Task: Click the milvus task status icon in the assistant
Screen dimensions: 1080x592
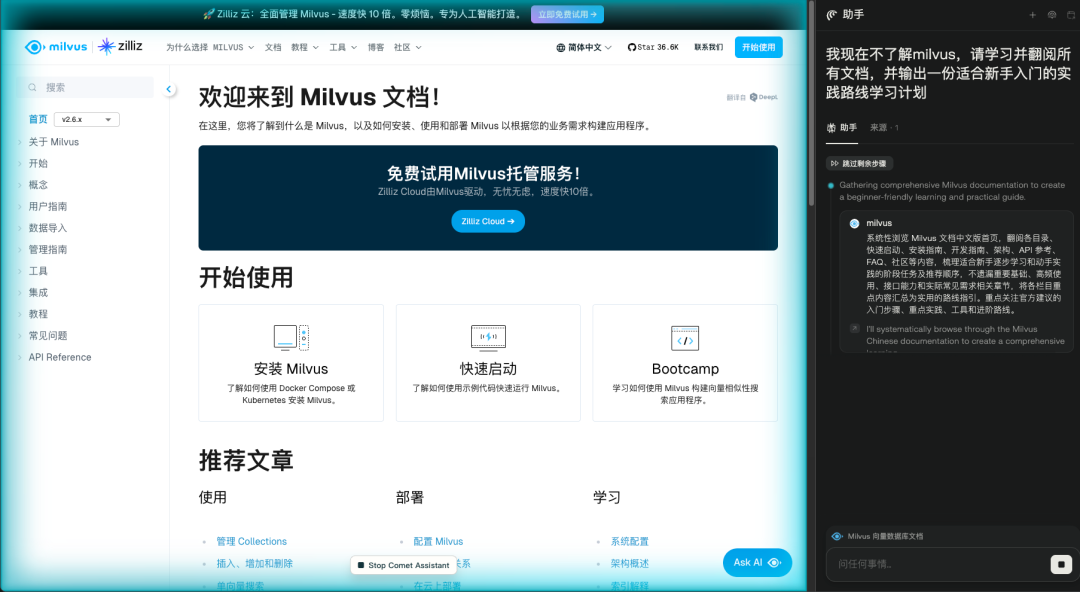Action: click(854, 223)
